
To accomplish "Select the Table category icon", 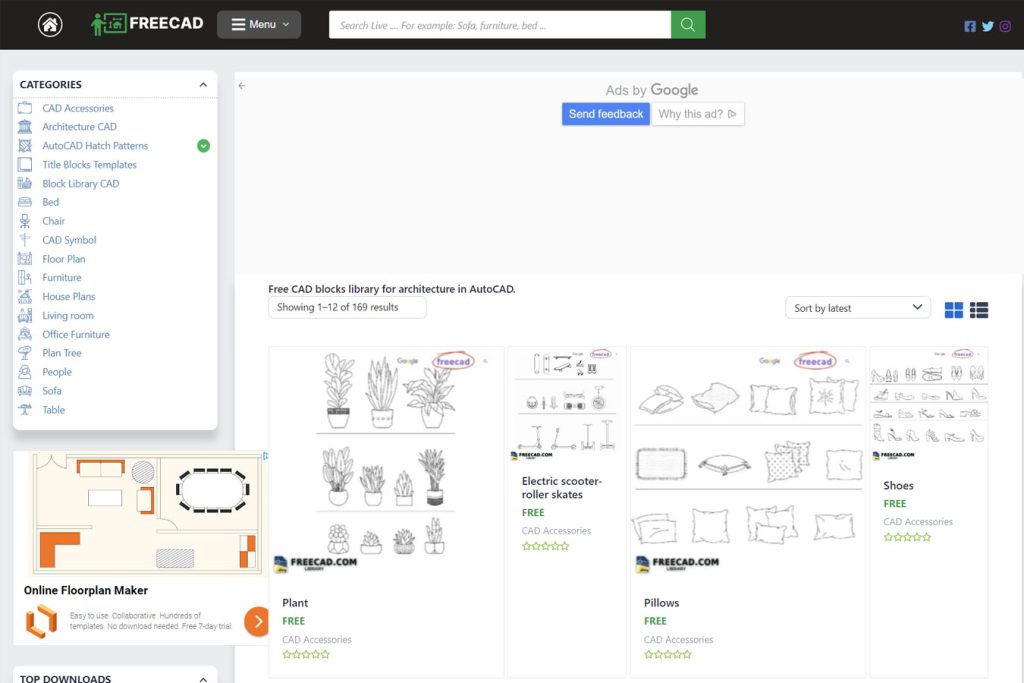I will point(25,409).
